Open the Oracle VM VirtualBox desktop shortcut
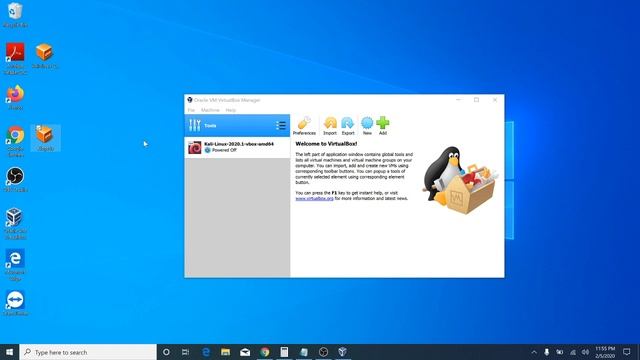The width and height of the screenshot is (640, 360). [x=15, y=223]
